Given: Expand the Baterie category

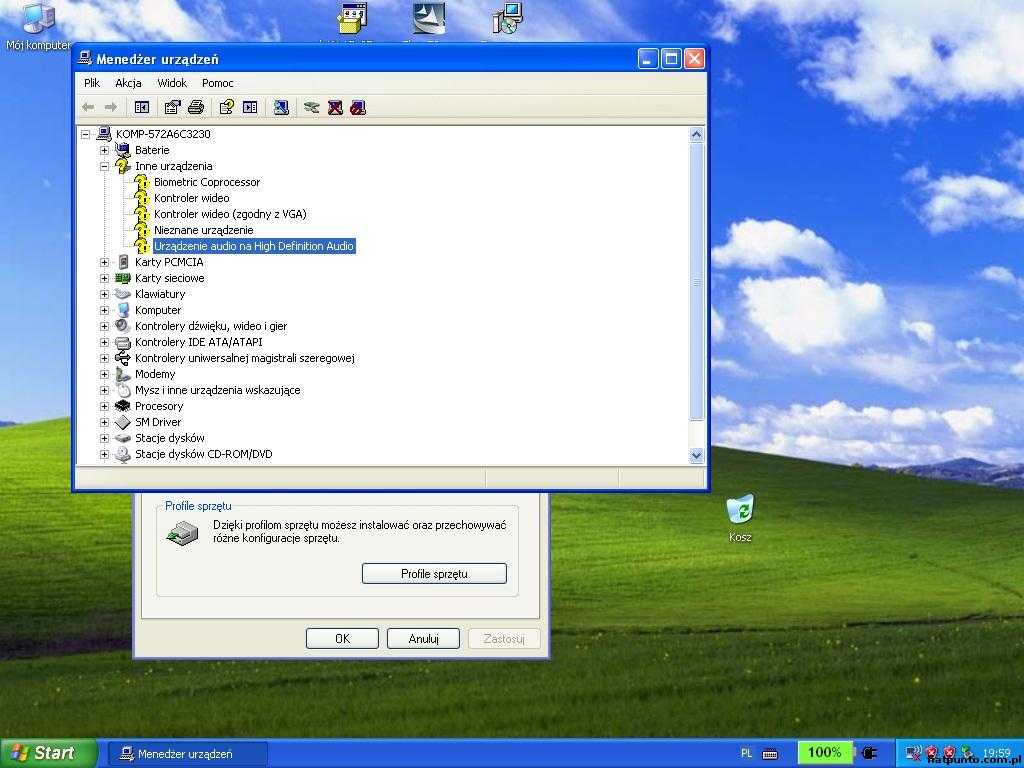Looking at the screenshot, I should (x=104, y=150).
